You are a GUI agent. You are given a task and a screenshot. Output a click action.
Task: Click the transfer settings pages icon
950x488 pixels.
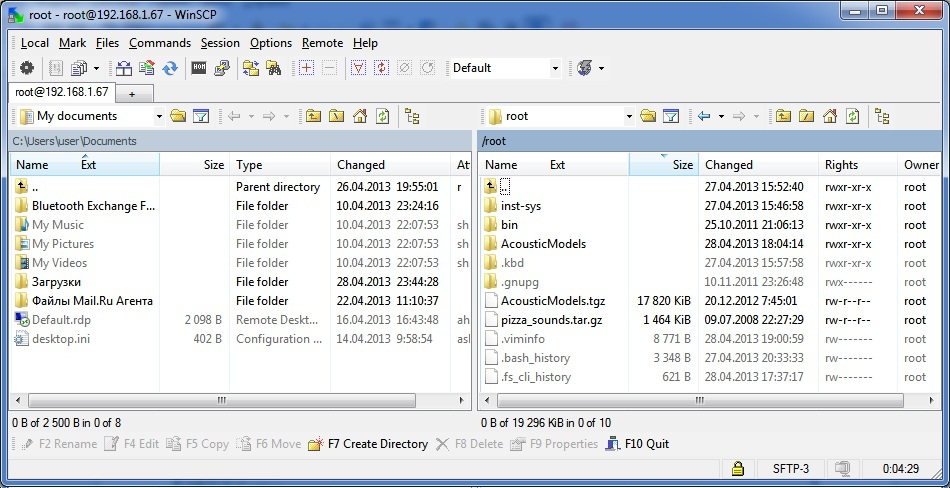(x=79, y=68)
